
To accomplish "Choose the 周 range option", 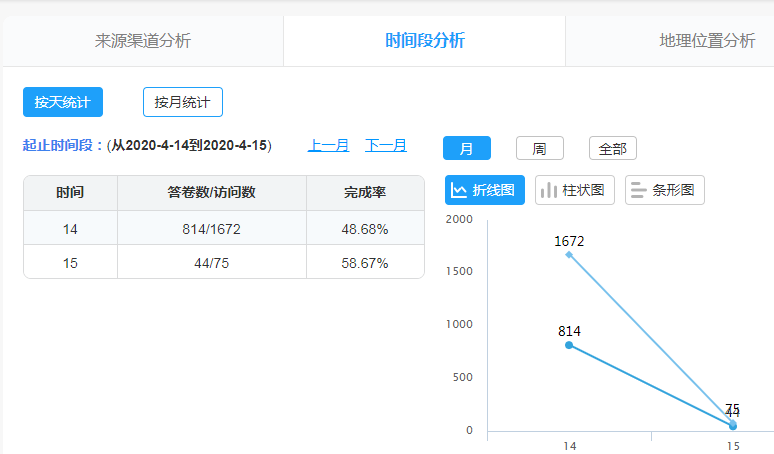I will tap(539, 148).
